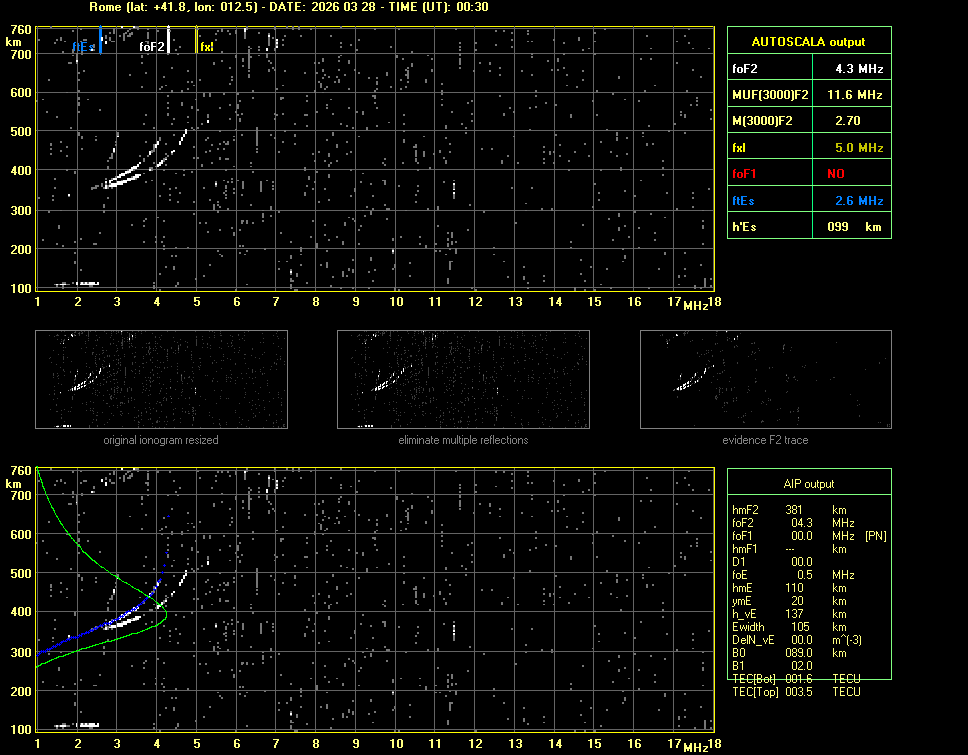The height and width of the screenshot is (755, 968).
Task: Select the MUF(3000)F2 11.6 MHz value
Action: coord(859,95)
